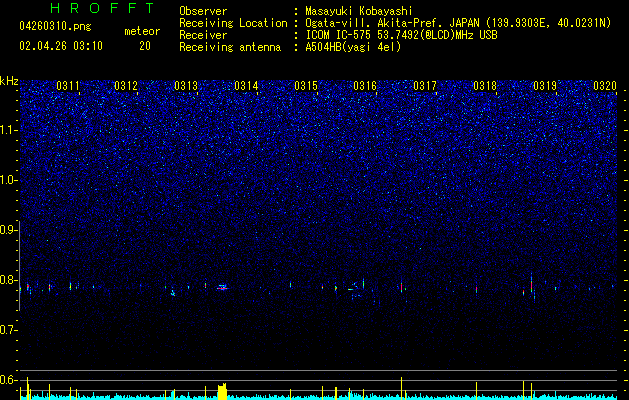Image resolution: width=629 pixels, height=400 pixels.
Task: Select the file name 04260310.png
Action: [55, 26]
